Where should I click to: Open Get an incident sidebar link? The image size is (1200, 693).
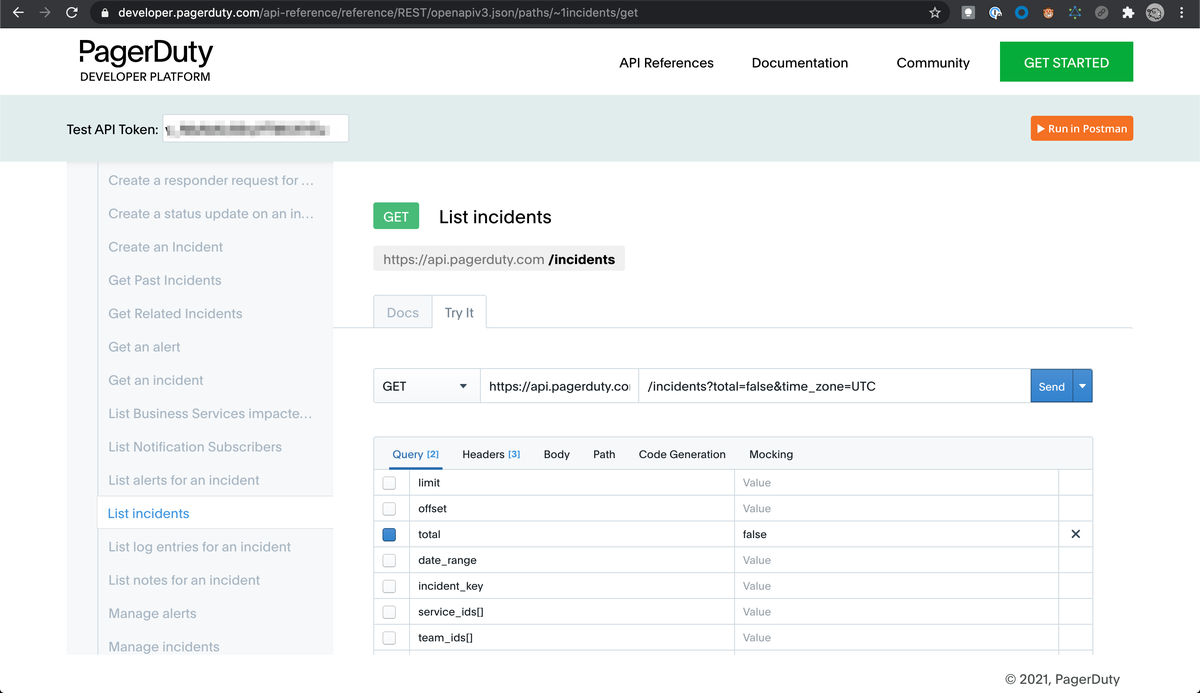pos(156,380)
